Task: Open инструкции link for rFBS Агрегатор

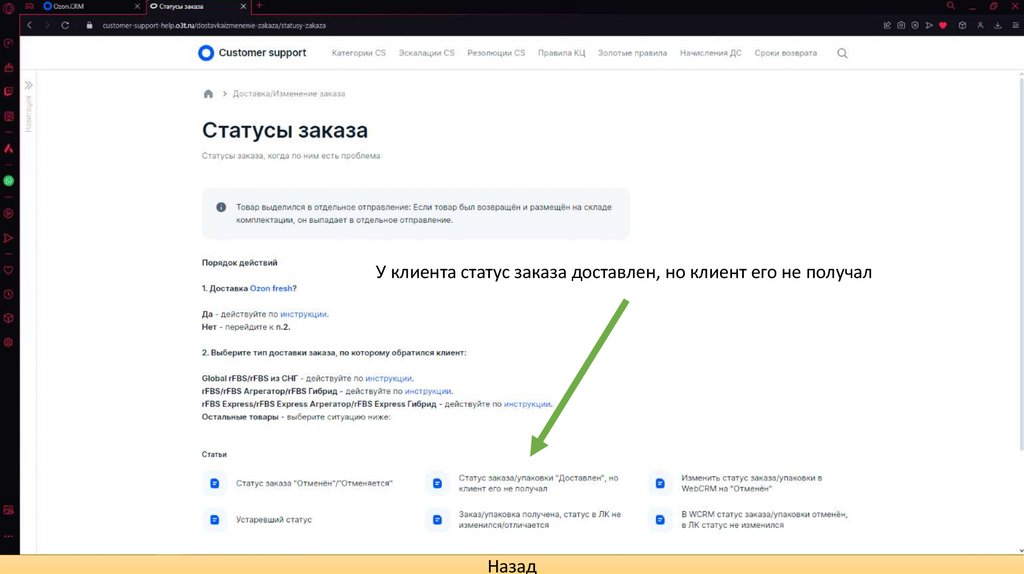Action: click(x=428, y=391)
